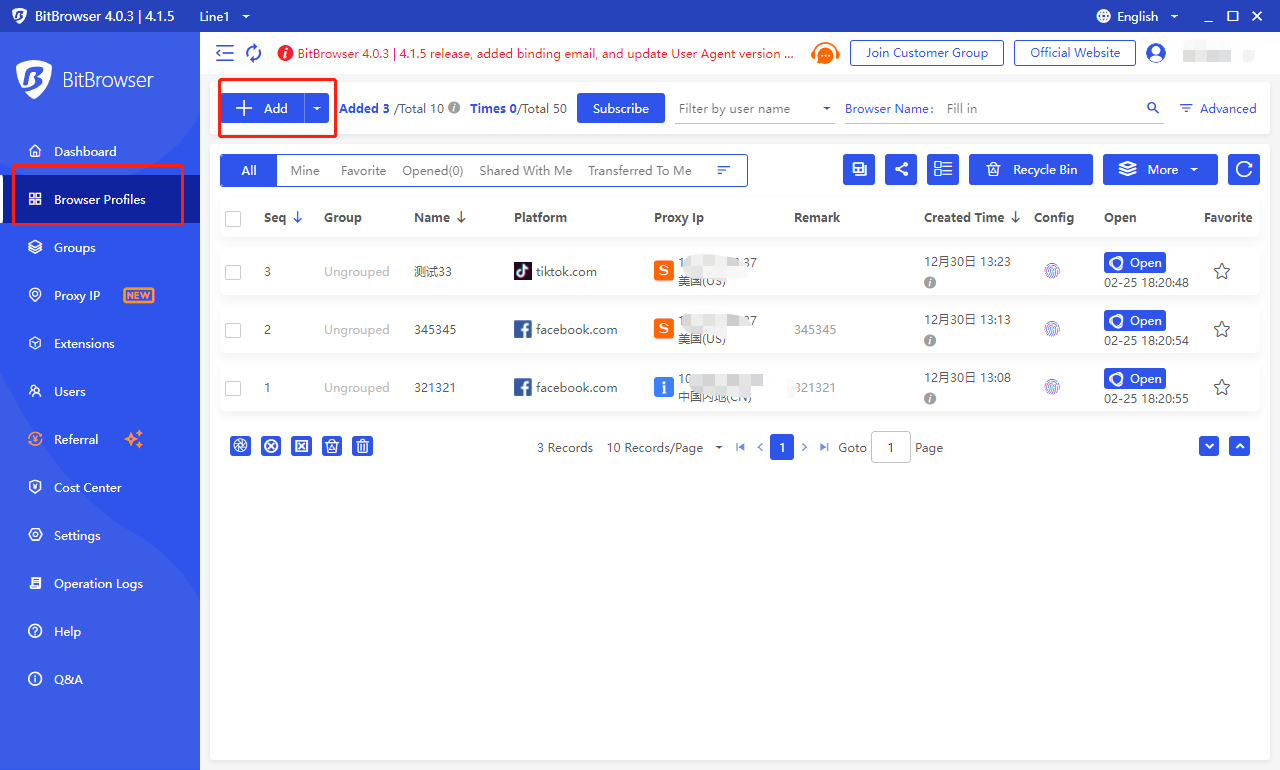Screen dimensions: 1280x770
Task: Click the filter tabs sort icon
Action: pos(724,170)
